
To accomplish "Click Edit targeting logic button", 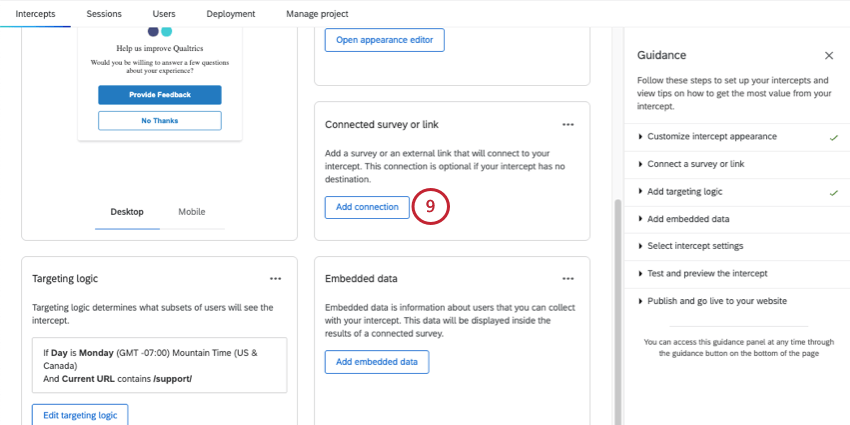I will click(x=80, y=414).
